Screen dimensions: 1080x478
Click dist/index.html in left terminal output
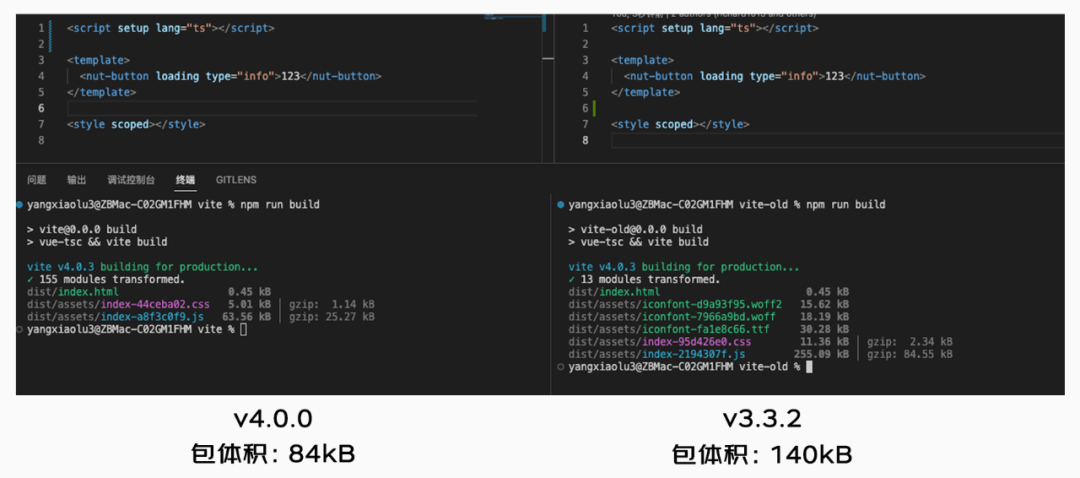coord(73,292)
